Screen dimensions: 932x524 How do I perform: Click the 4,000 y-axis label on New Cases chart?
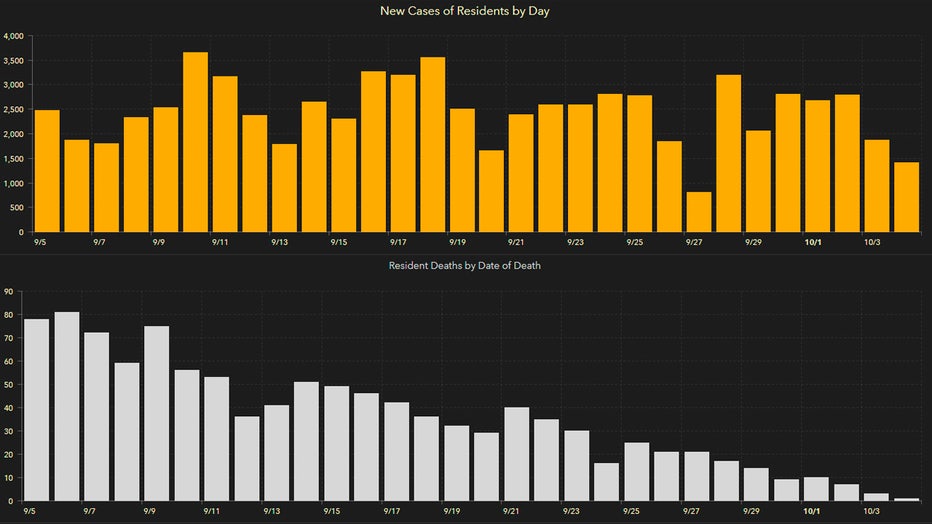tap(13, 36)
